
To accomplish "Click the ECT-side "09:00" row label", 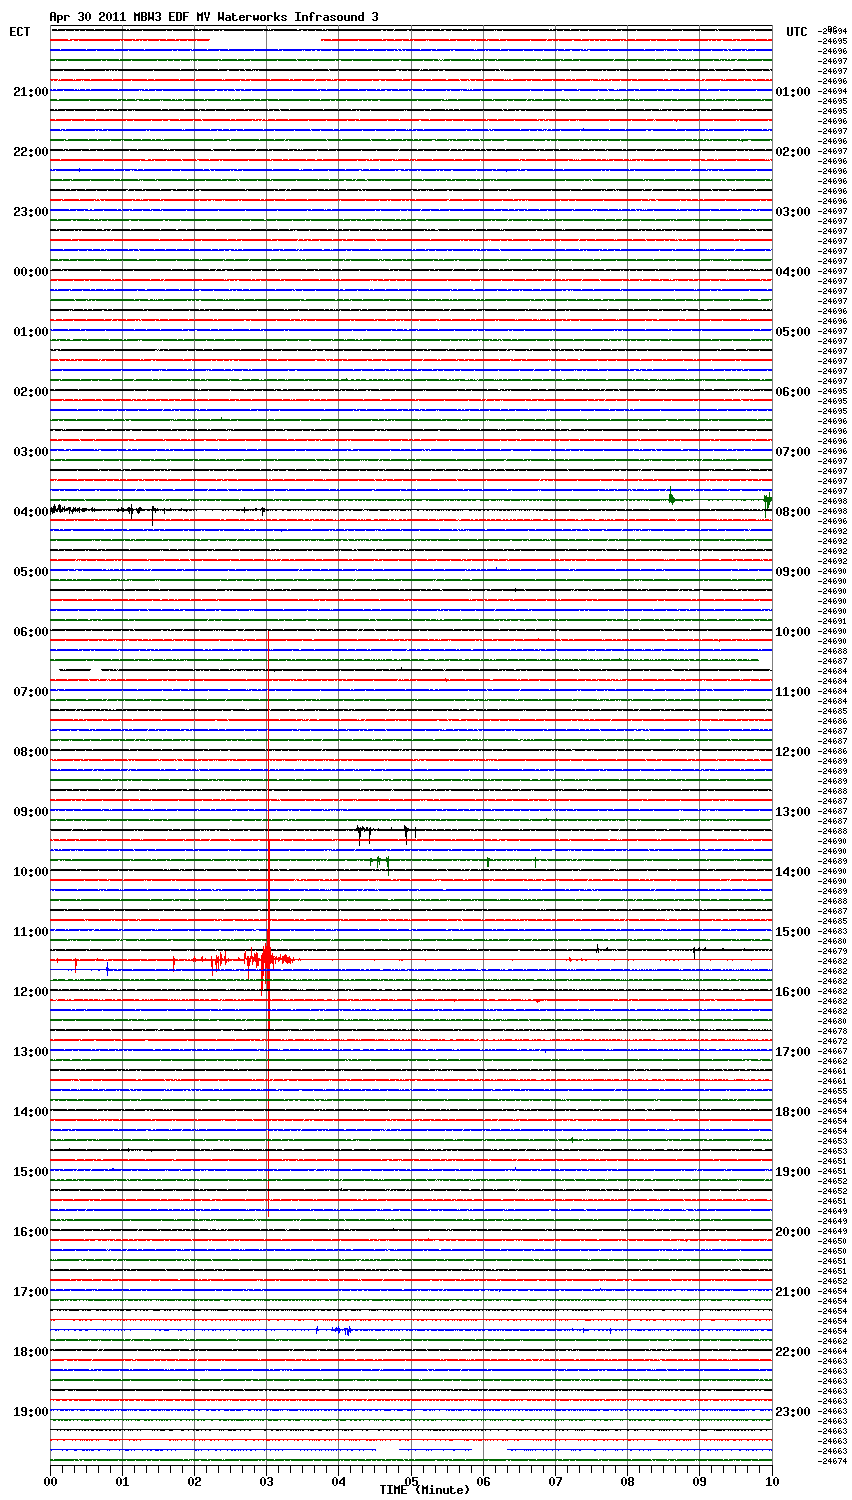I will 31,812.
